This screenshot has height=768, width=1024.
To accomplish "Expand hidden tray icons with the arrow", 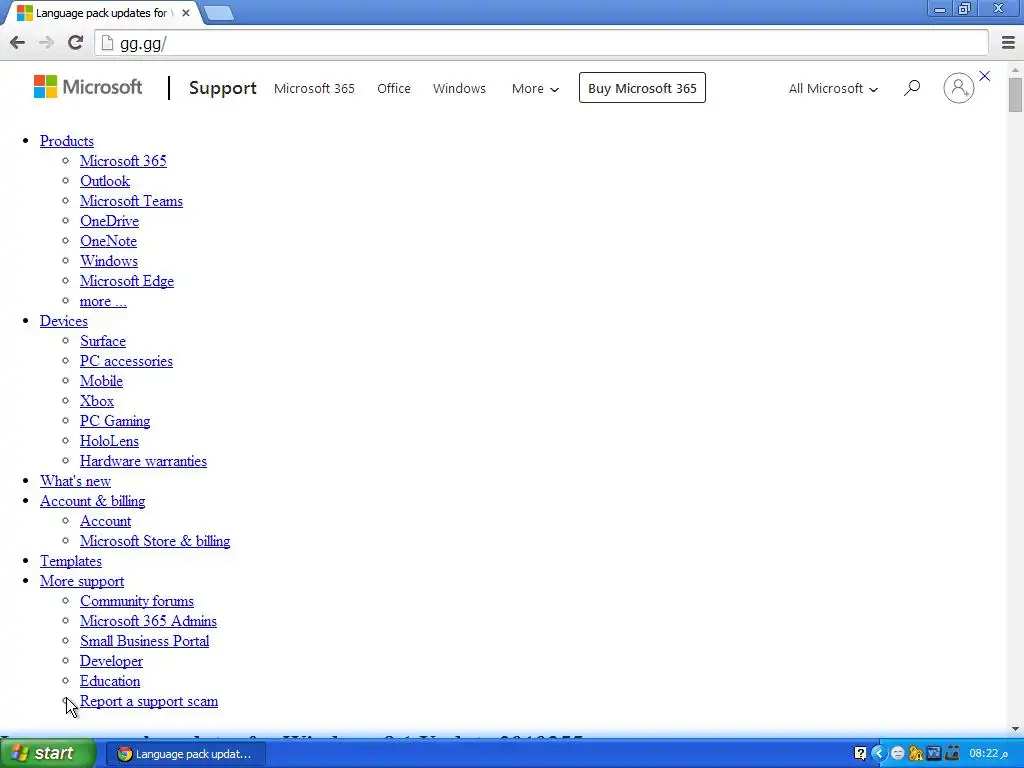I will (x=878, y=754).
